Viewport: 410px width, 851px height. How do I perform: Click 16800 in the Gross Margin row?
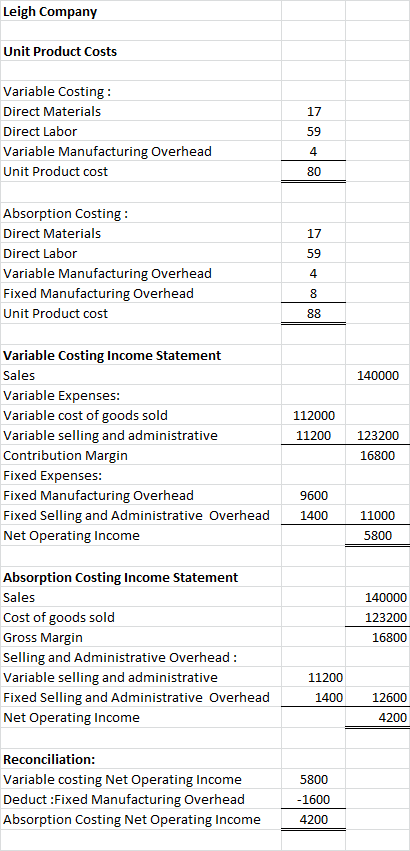coord(389,638)
